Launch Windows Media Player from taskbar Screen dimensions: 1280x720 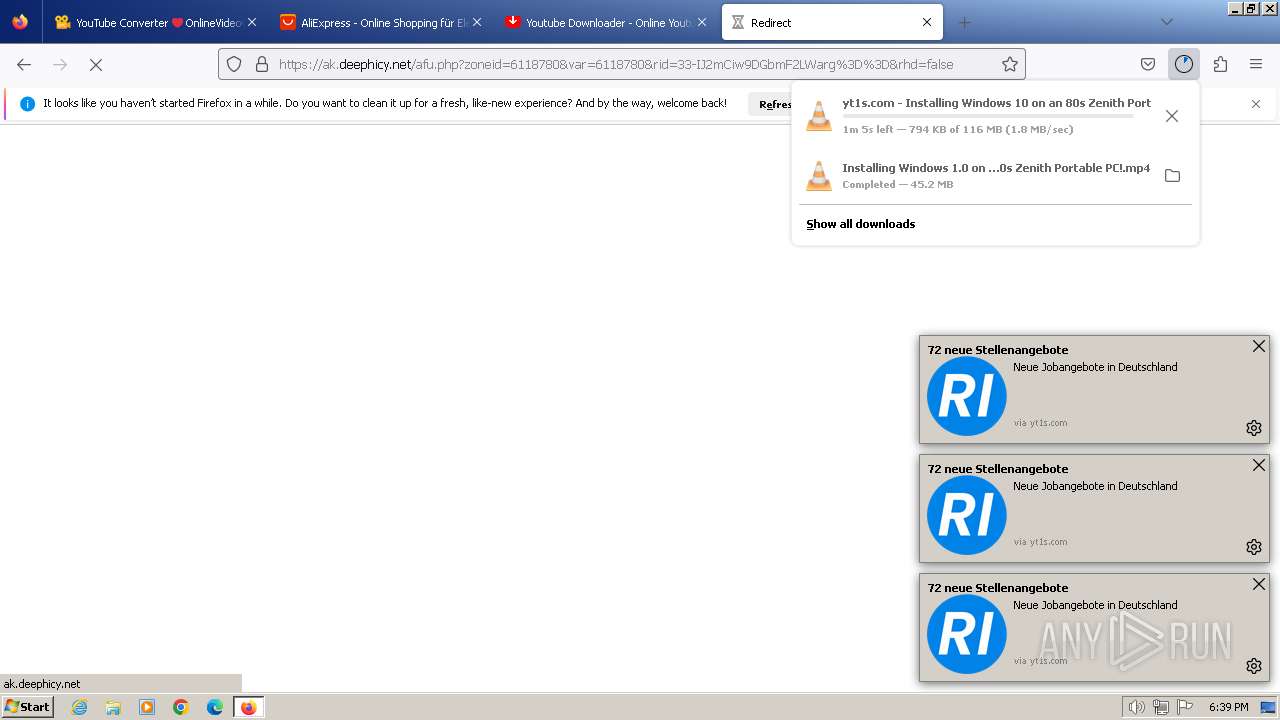tap(147, 707)
